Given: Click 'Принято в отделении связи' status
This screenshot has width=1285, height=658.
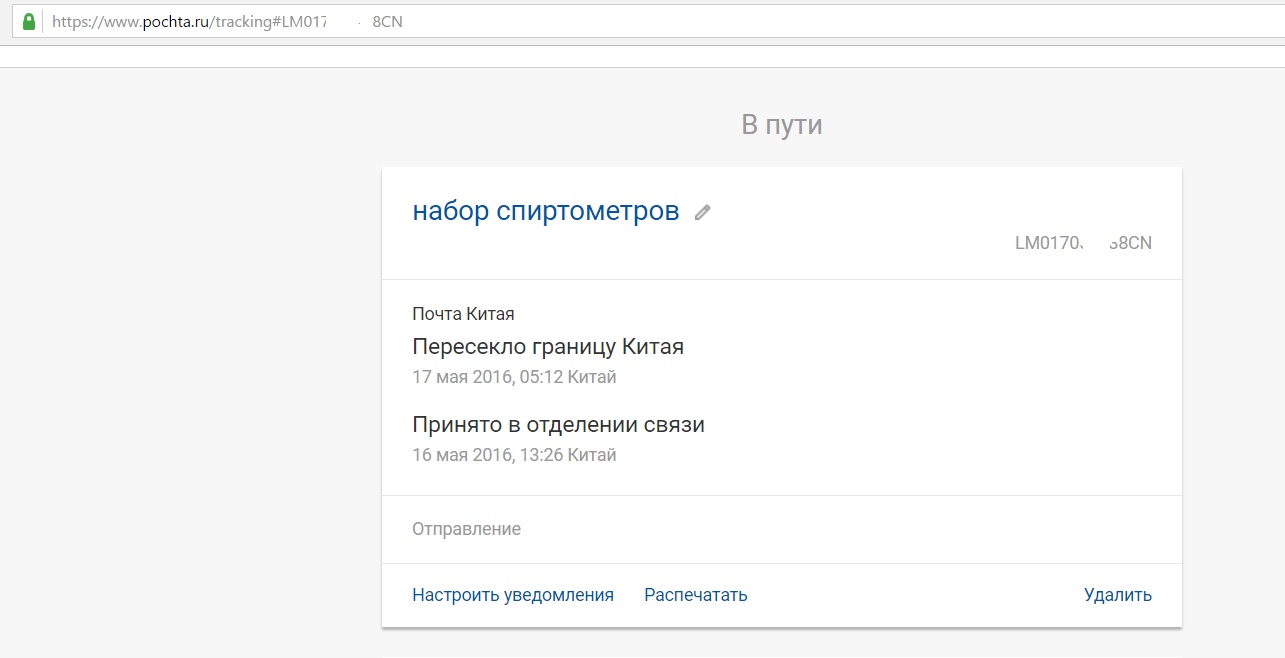Looking at the screenshot, I should tap(558, 425).
